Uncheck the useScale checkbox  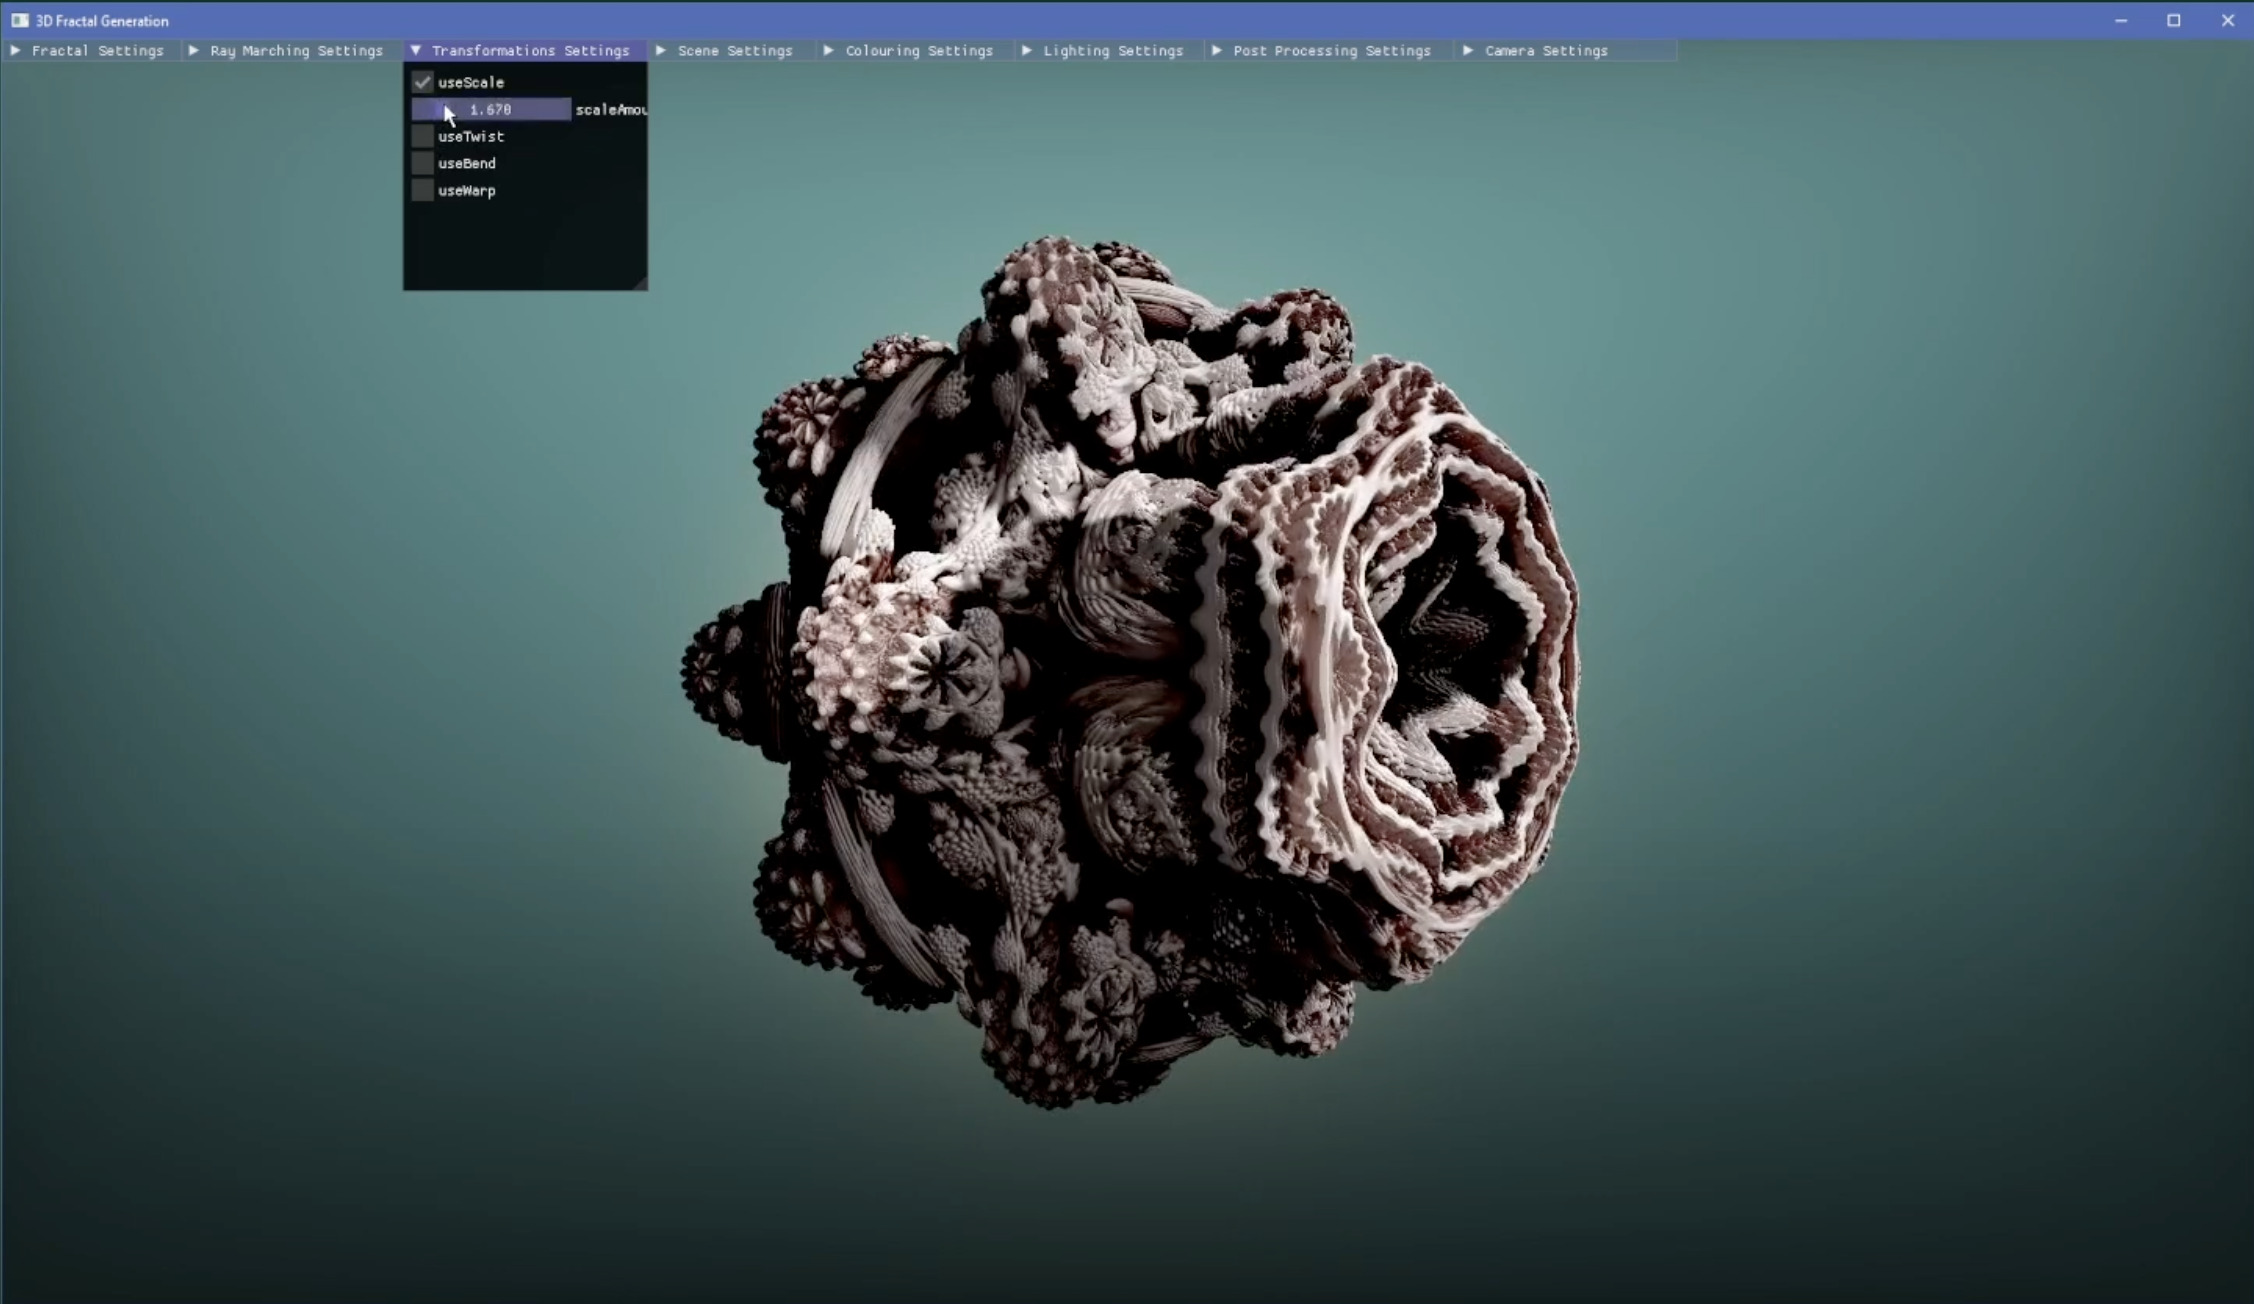click(423, 82)
